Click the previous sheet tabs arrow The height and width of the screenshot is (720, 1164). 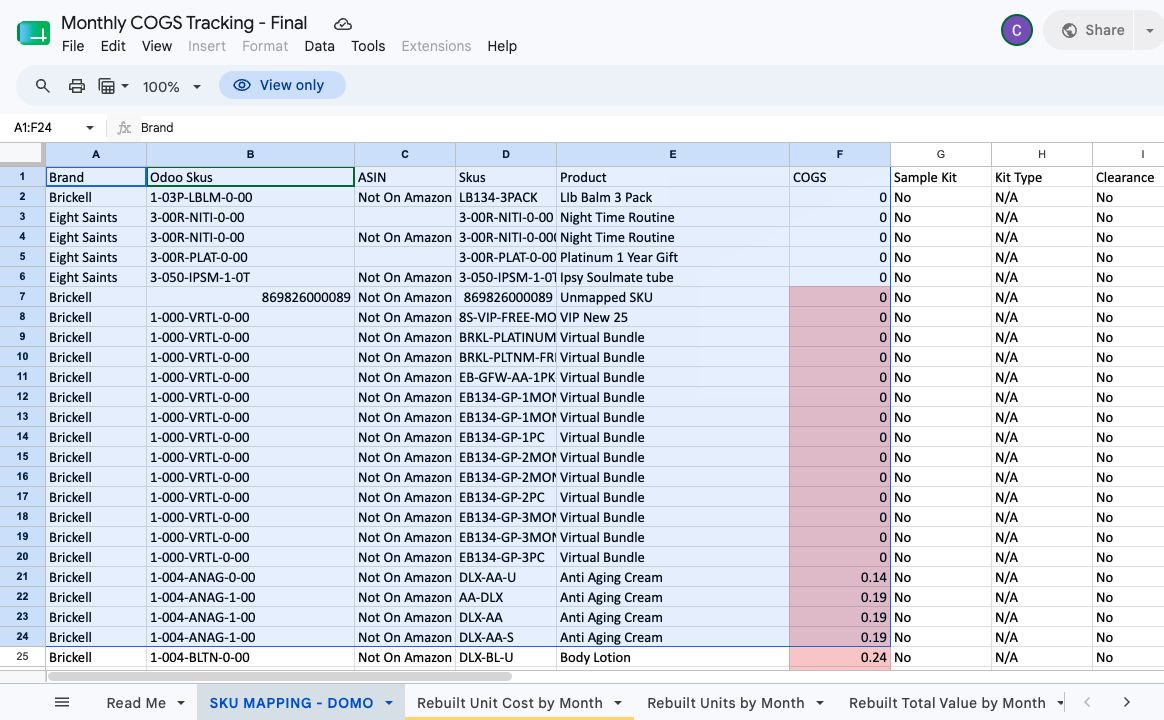click(x=1088, y=702)
